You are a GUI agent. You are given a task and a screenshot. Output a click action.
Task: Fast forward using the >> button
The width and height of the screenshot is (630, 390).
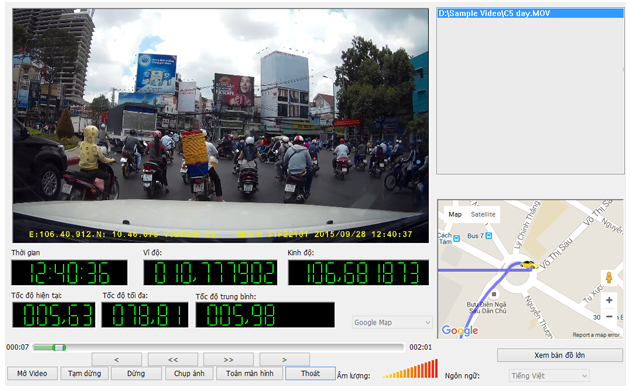pos(228,359)
